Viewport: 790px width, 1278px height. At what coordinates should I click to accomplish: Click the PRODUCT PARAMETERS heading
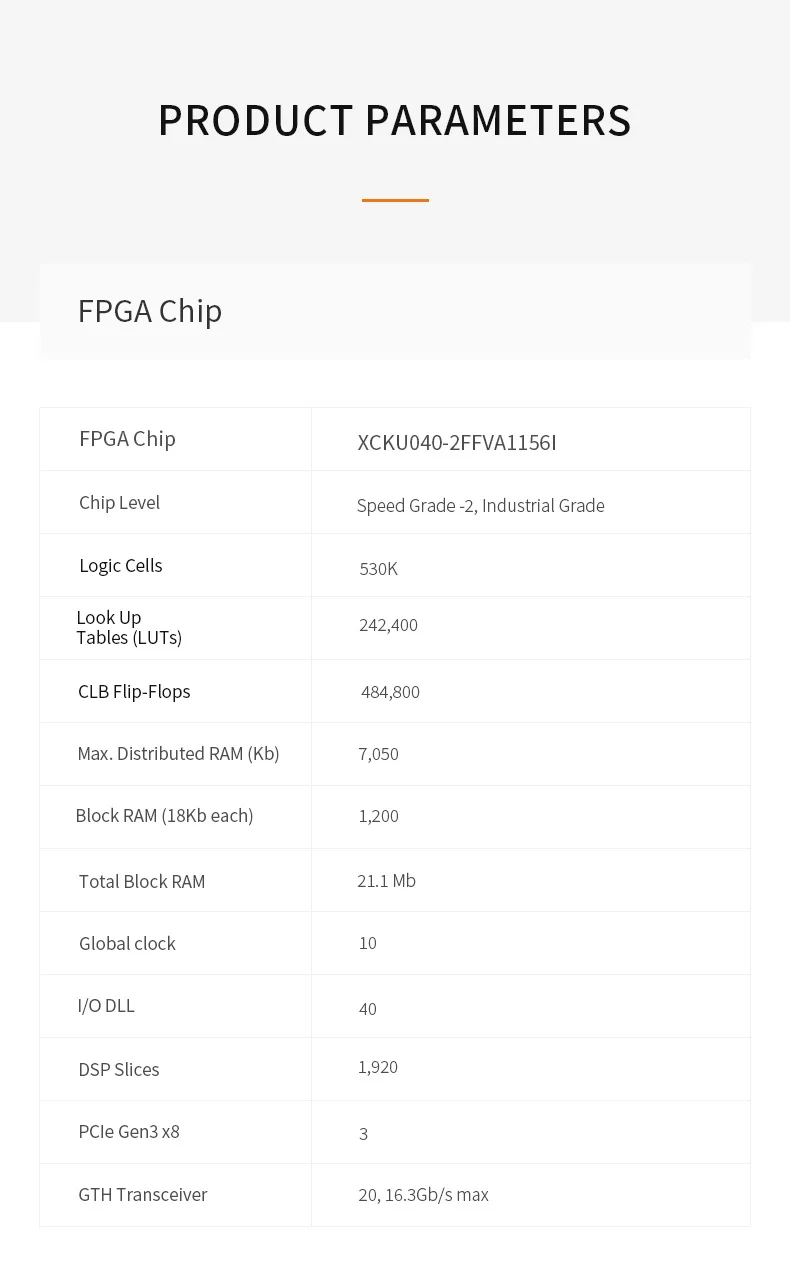(x=394, y=121)
